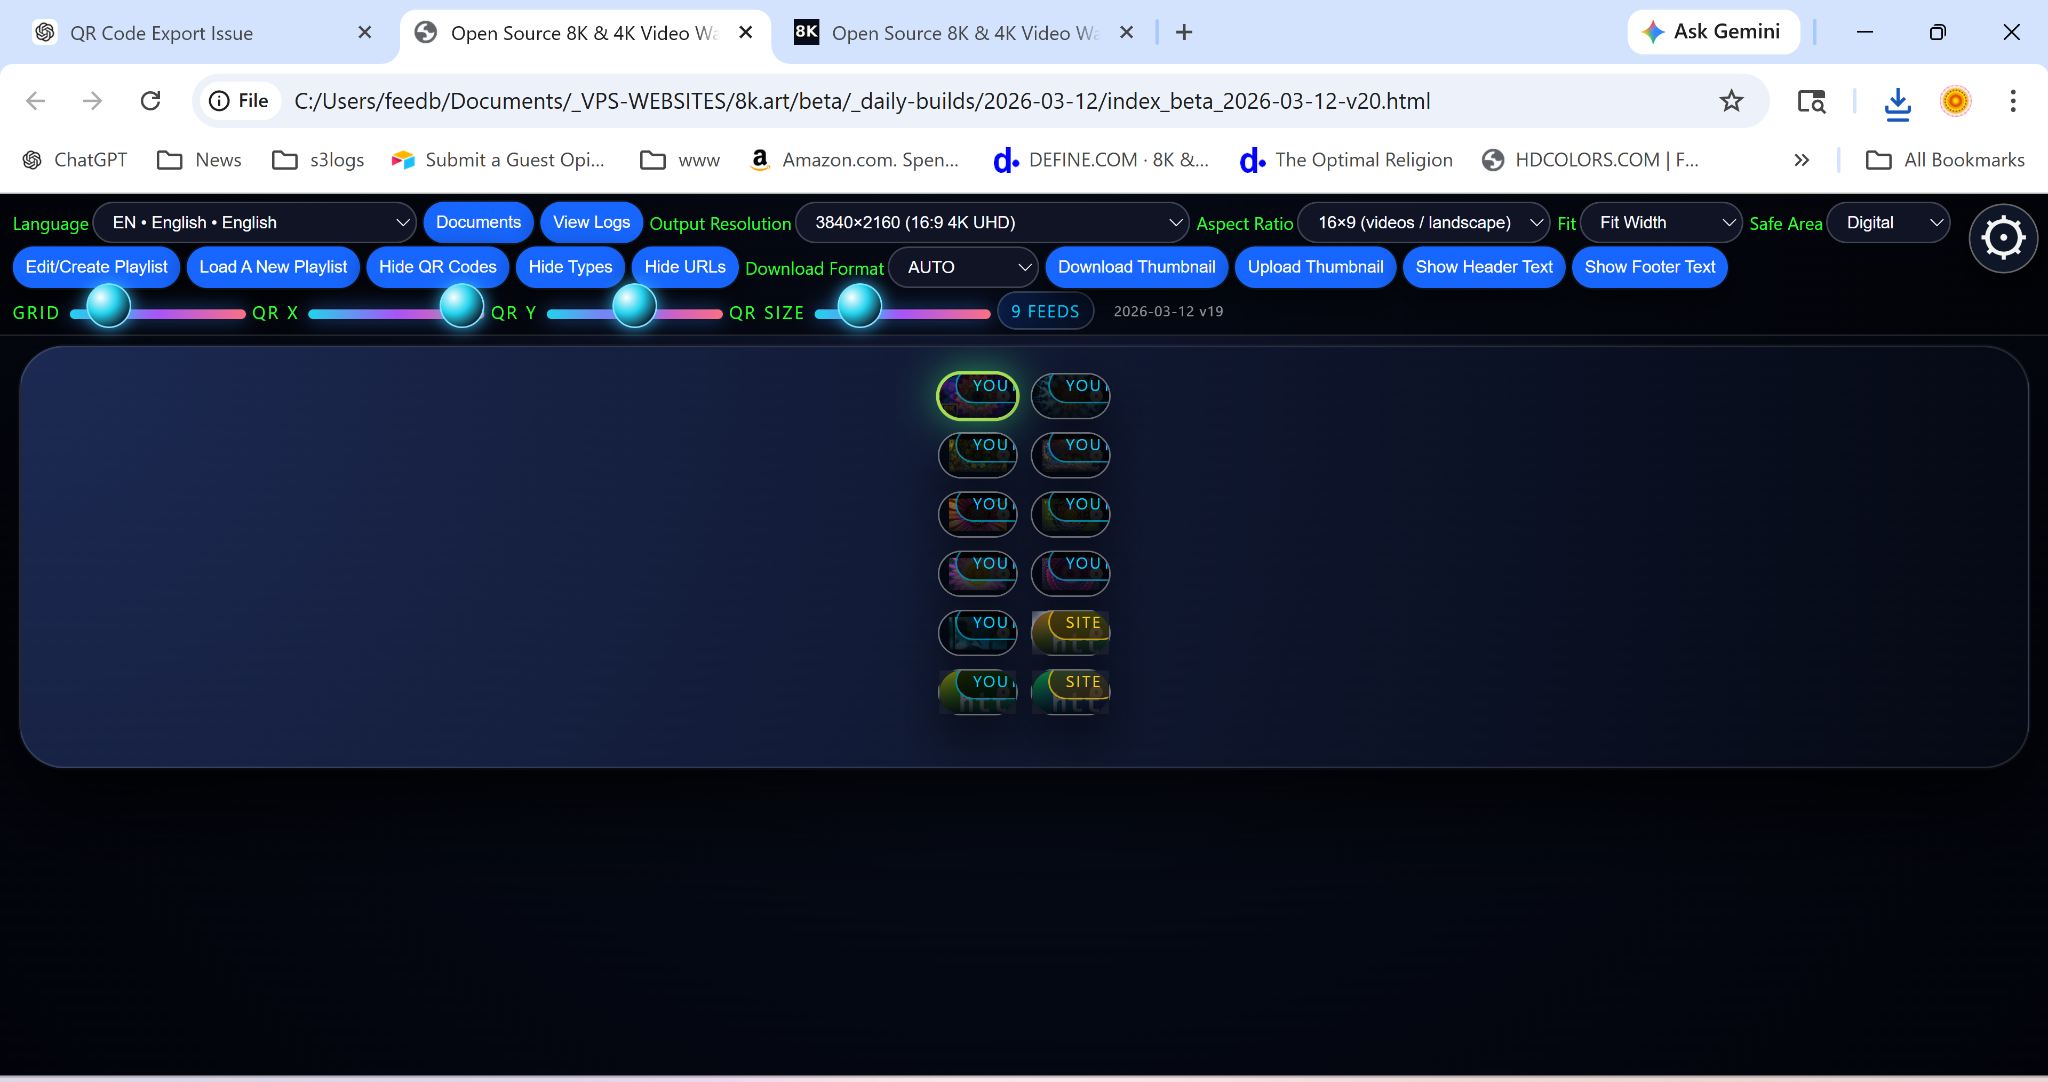Toggle Show Header Text
Image resolution: width=2048 pixels, height=1082 pixels.
[x=1484, y=267]
